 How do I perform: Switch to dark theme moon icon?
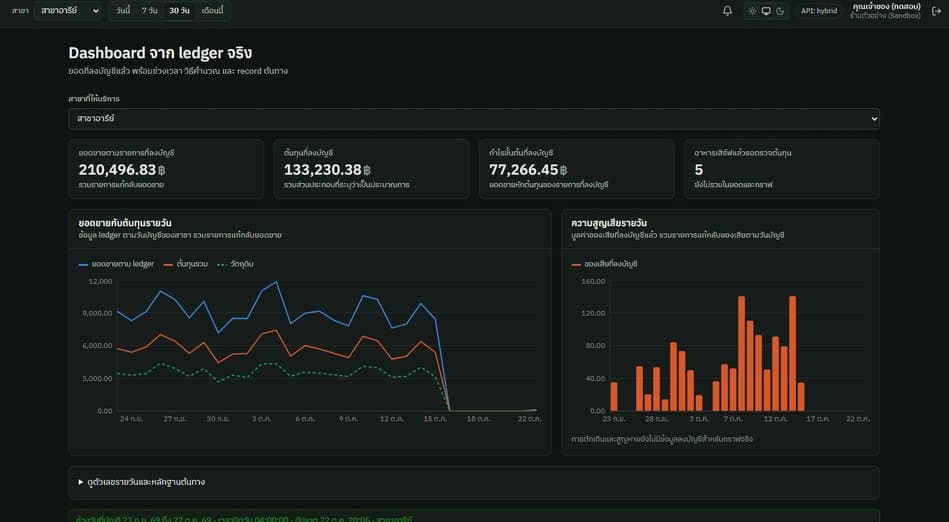point(780,11)
